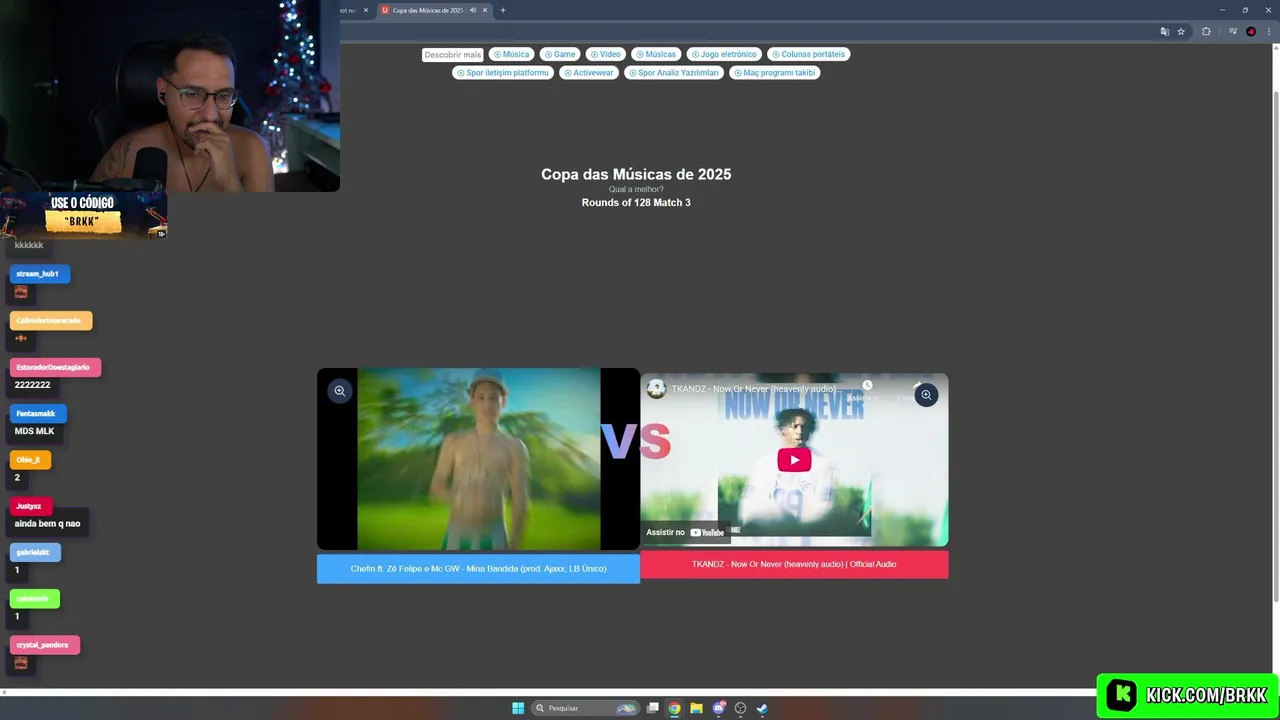1280x720 pixels.
Task: Click the translate page icon
Action: click(x=1164, y=31)
